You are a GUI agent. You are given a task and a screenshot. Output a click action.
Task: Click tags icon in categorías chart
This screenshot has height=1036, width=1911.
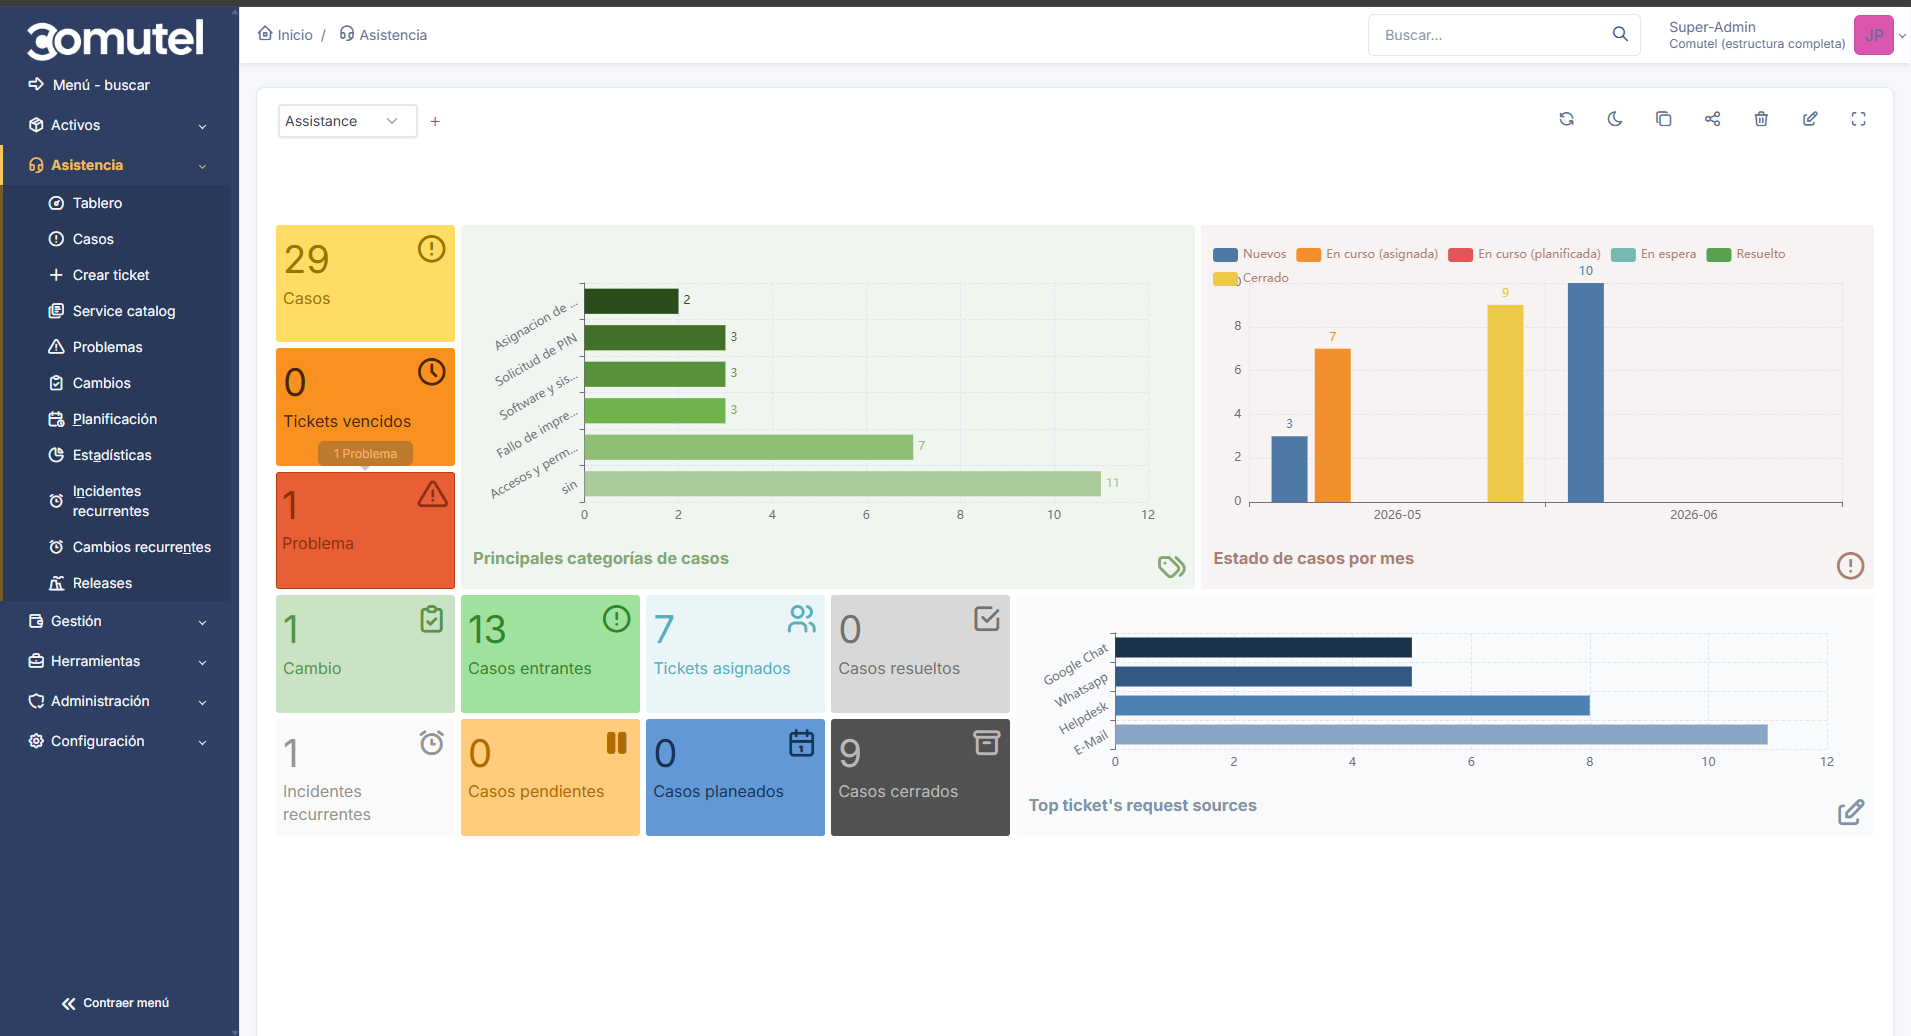[x=1171, y=566]
